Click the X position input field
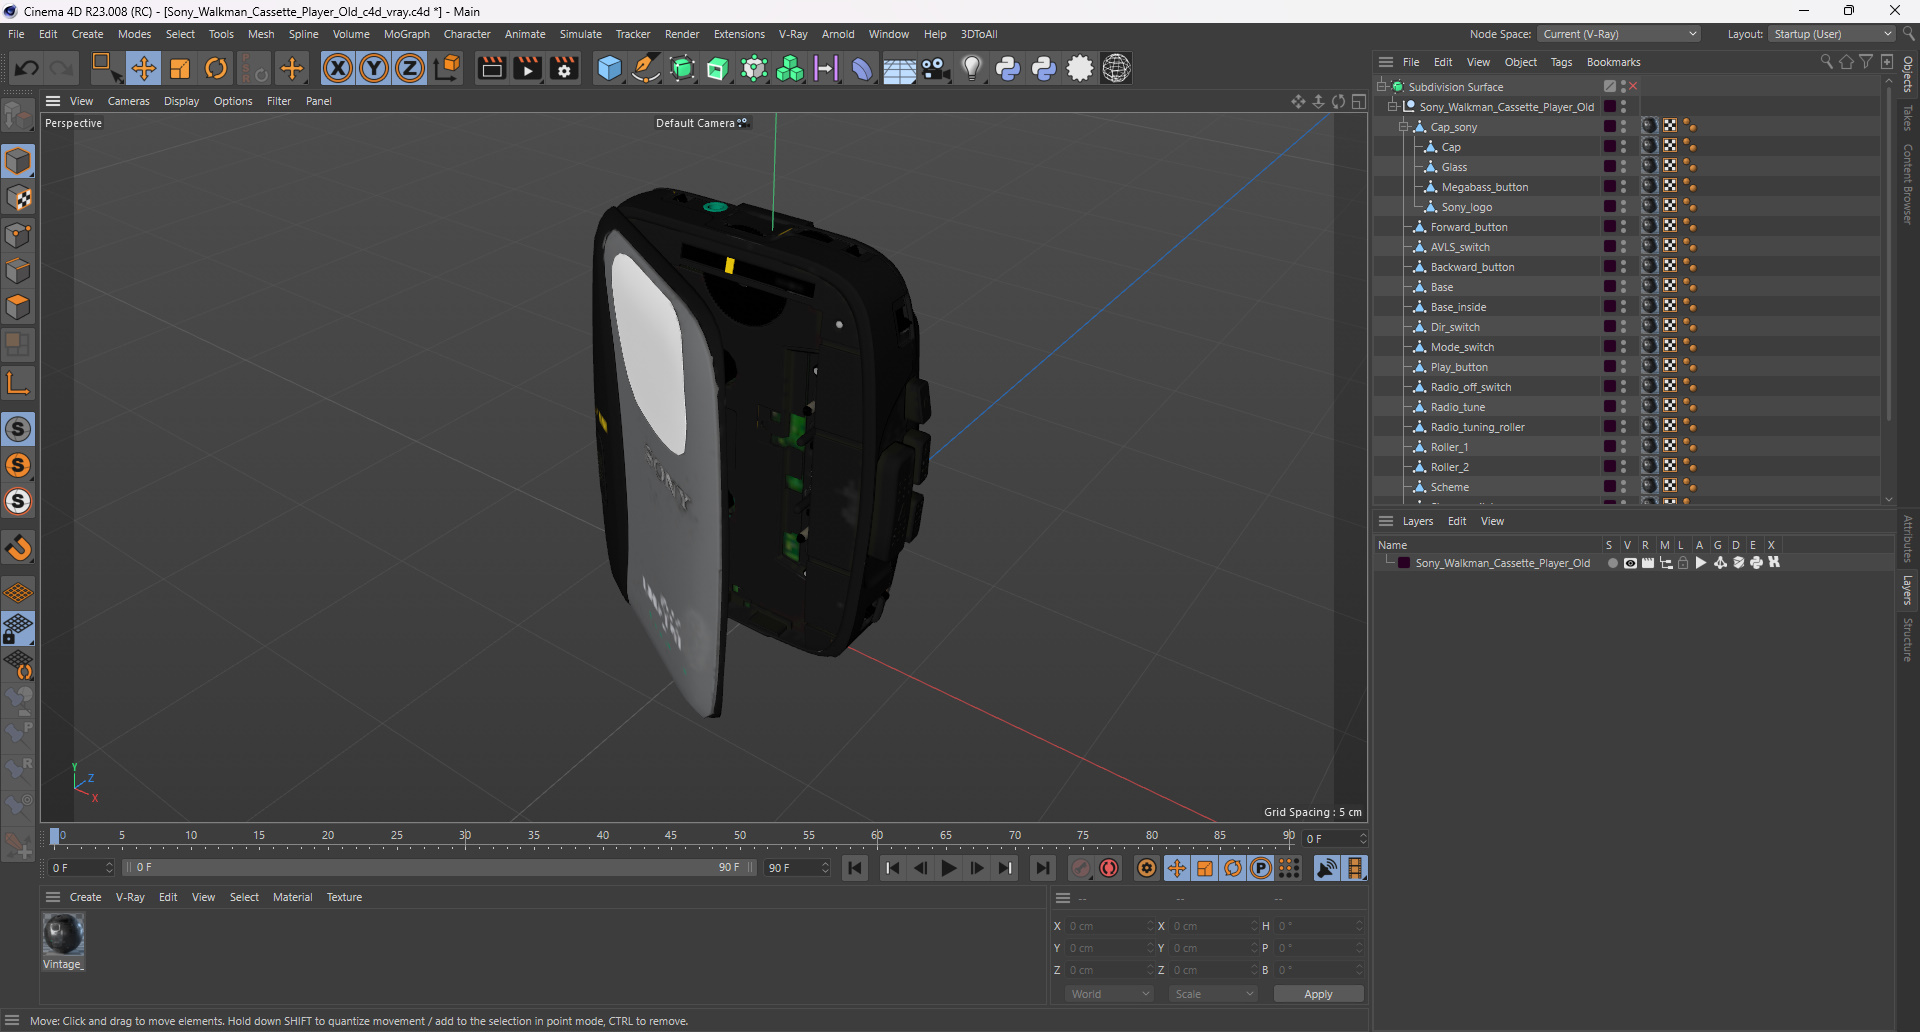This screenshot has width=1920, height=1032. 1109,926
